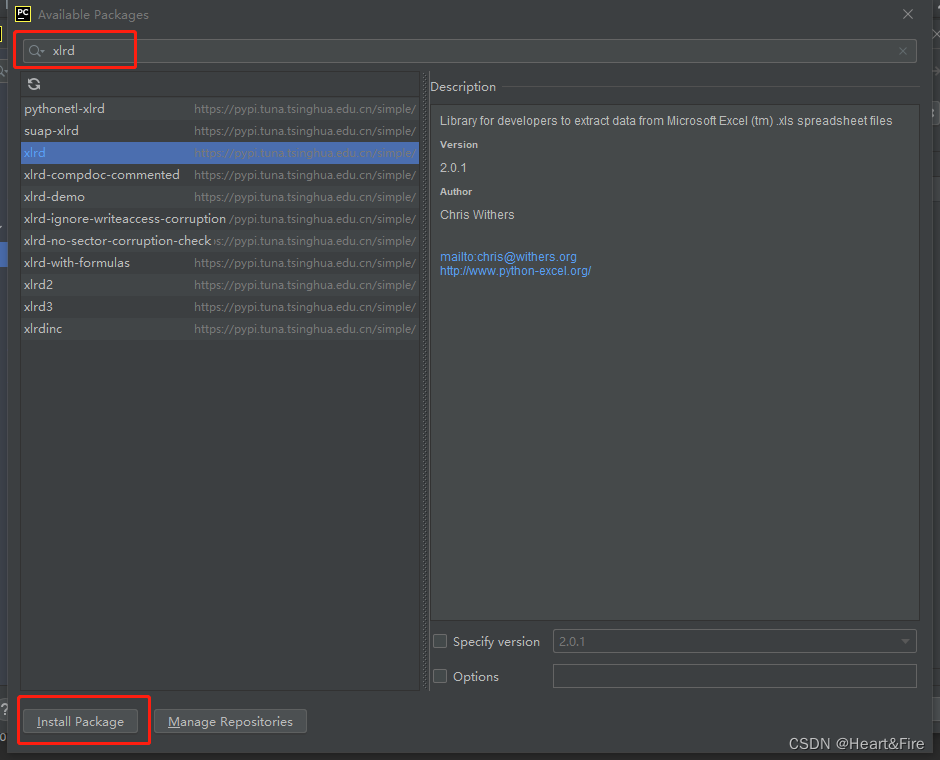Click the author name Chris Withers
The image size is (940, 760).
click(x=477, y=215)
